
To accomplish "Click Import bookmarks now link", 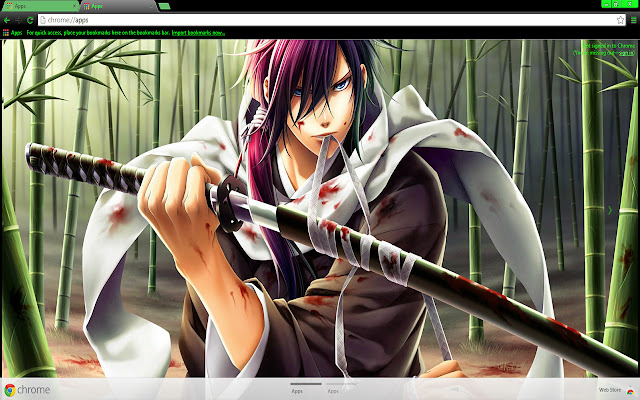I will [x=198, y=33].
